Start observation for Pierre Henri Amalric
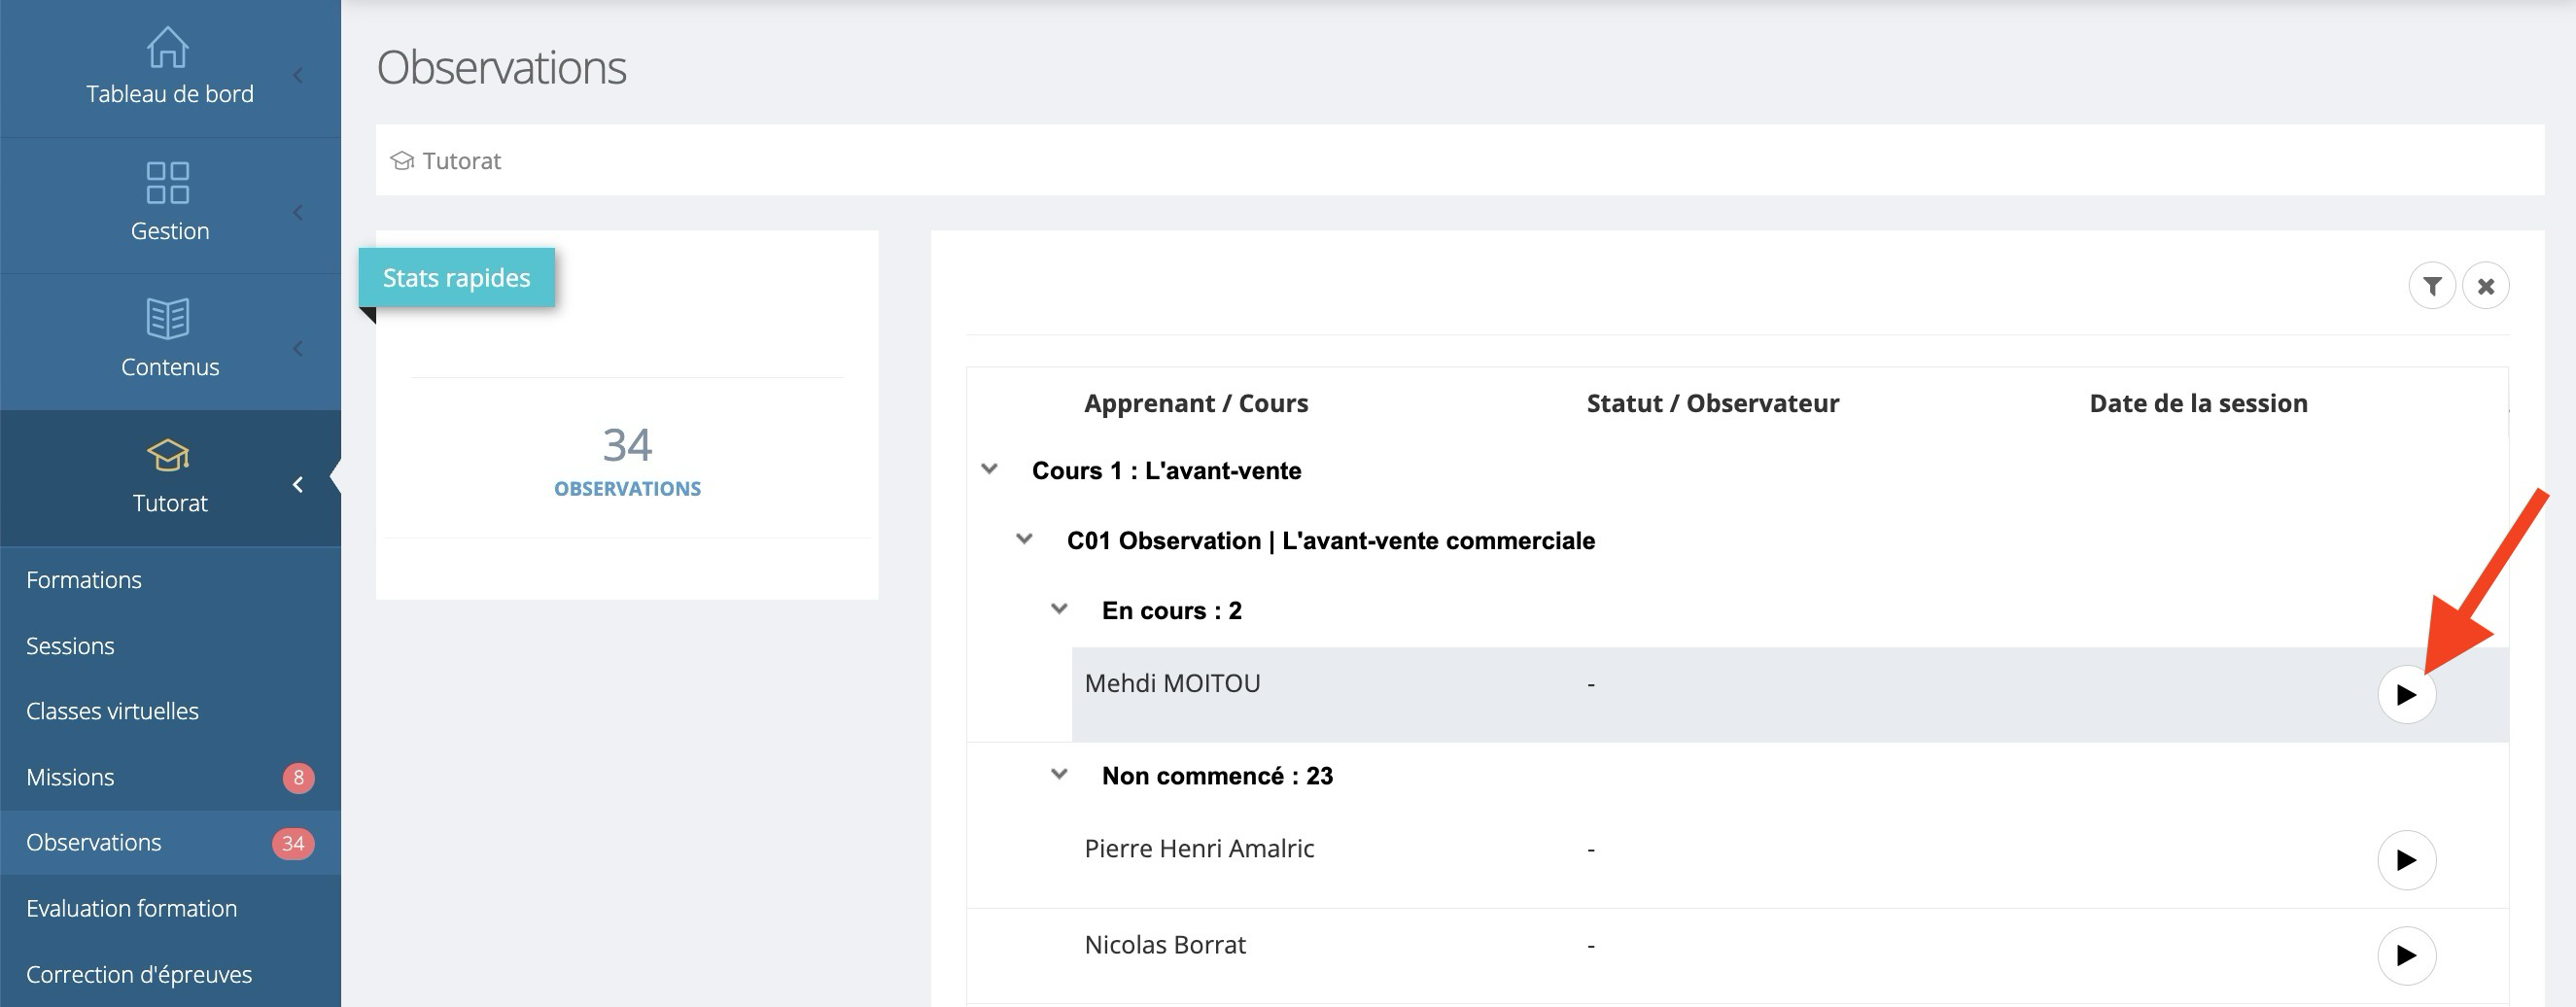Screen dimensions: 2576x1007 coord(2406,860)
